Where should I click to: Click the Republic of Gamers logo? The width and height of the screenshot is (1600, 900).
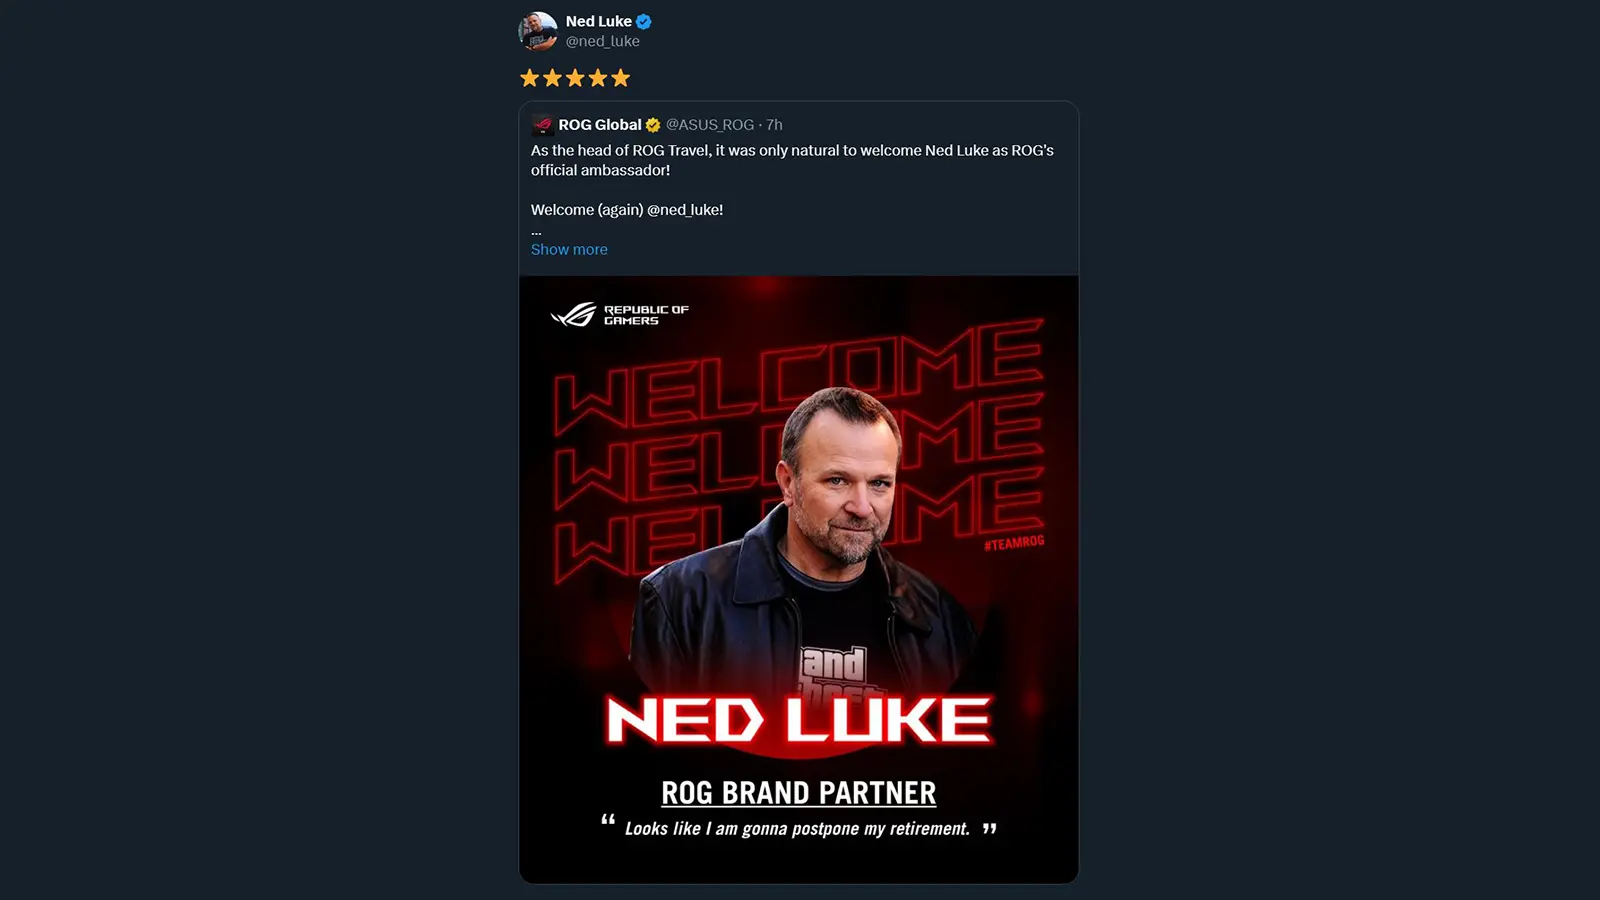[620, 315]
